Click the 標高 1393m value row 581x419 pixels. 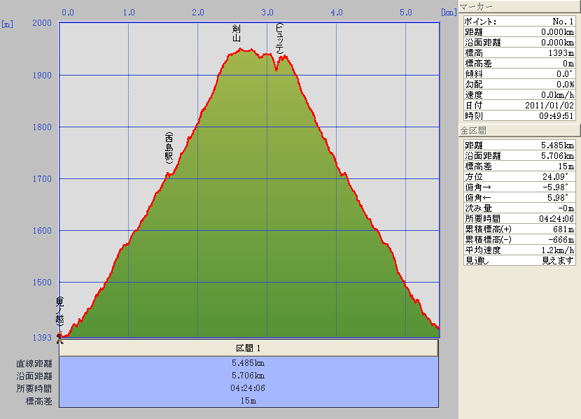click(x=519, y=53)
